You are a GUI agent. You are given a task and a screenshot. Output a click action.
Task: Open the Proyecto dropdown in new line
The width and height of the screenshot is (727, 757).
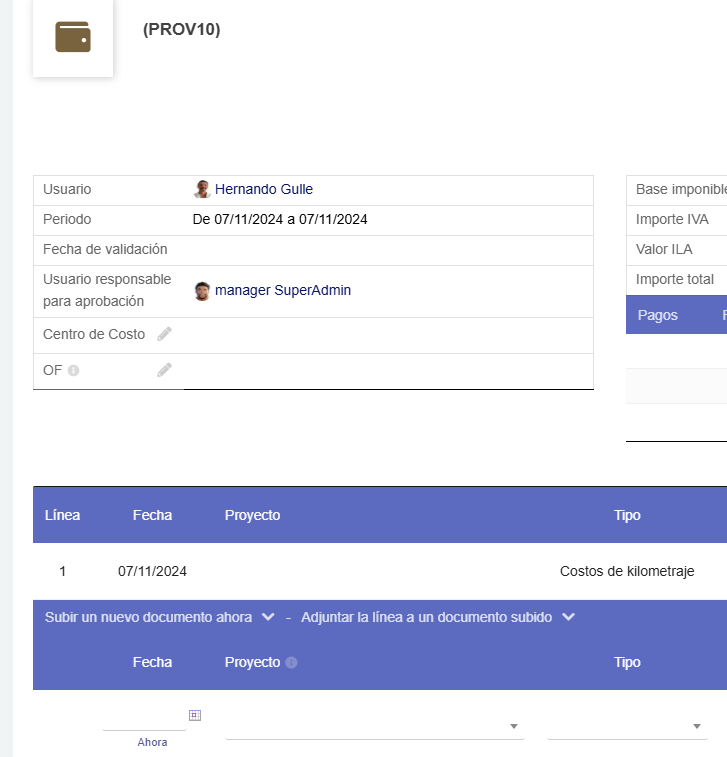click(x=374, y=726)
